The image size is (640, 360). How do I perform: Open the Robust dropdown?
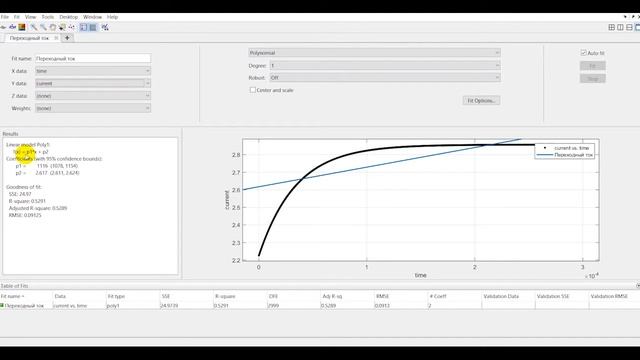tap(385, 78)
